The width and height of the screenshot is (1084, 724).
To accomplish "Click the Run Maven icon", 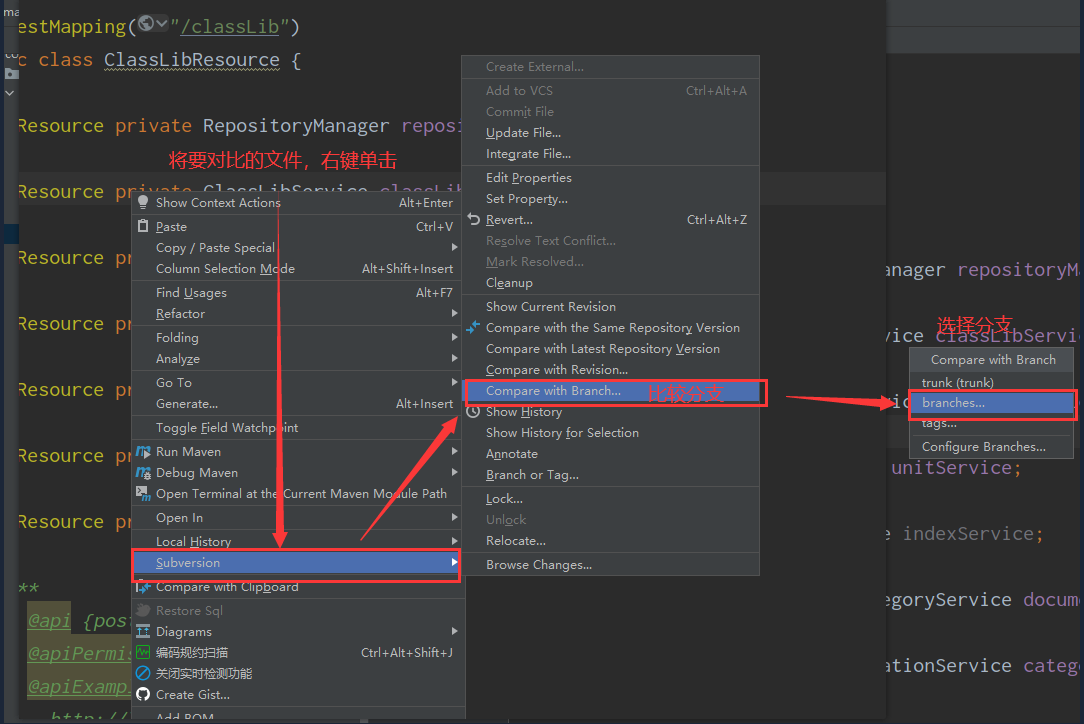I will click(x=143, y=452).
